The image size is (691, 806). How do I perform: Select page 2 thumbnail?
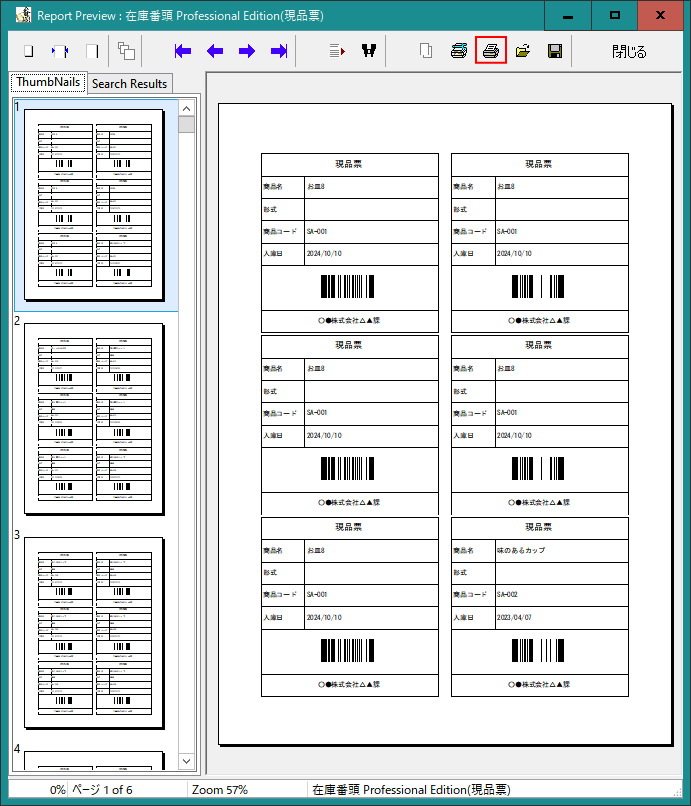click(x=94, y=419)
